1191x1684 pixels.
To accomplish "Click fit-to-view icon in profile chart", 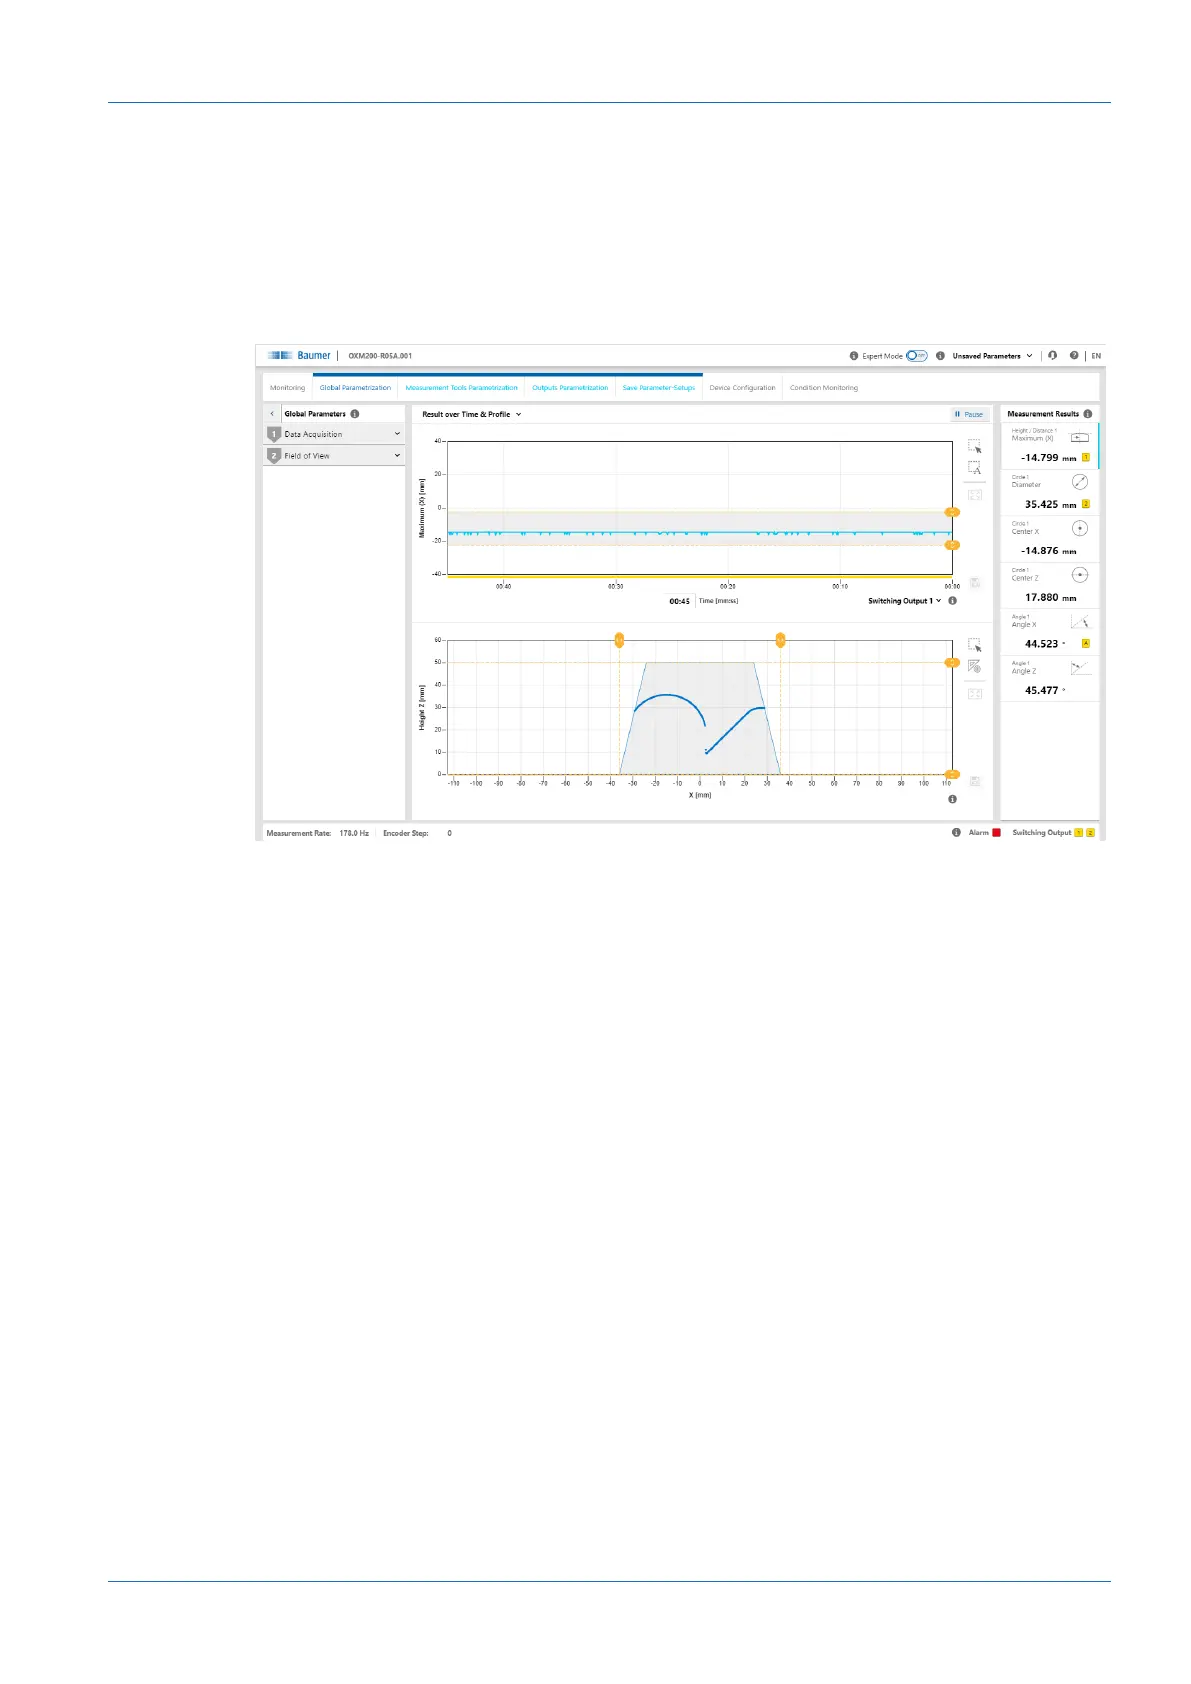I will coord(975,694).
